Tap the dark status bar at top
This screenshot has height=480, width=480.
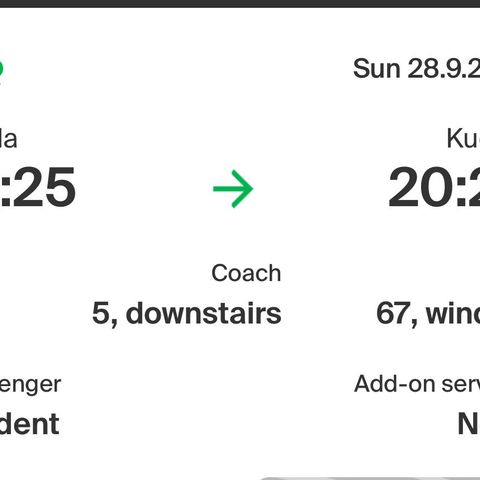[240, 4]
